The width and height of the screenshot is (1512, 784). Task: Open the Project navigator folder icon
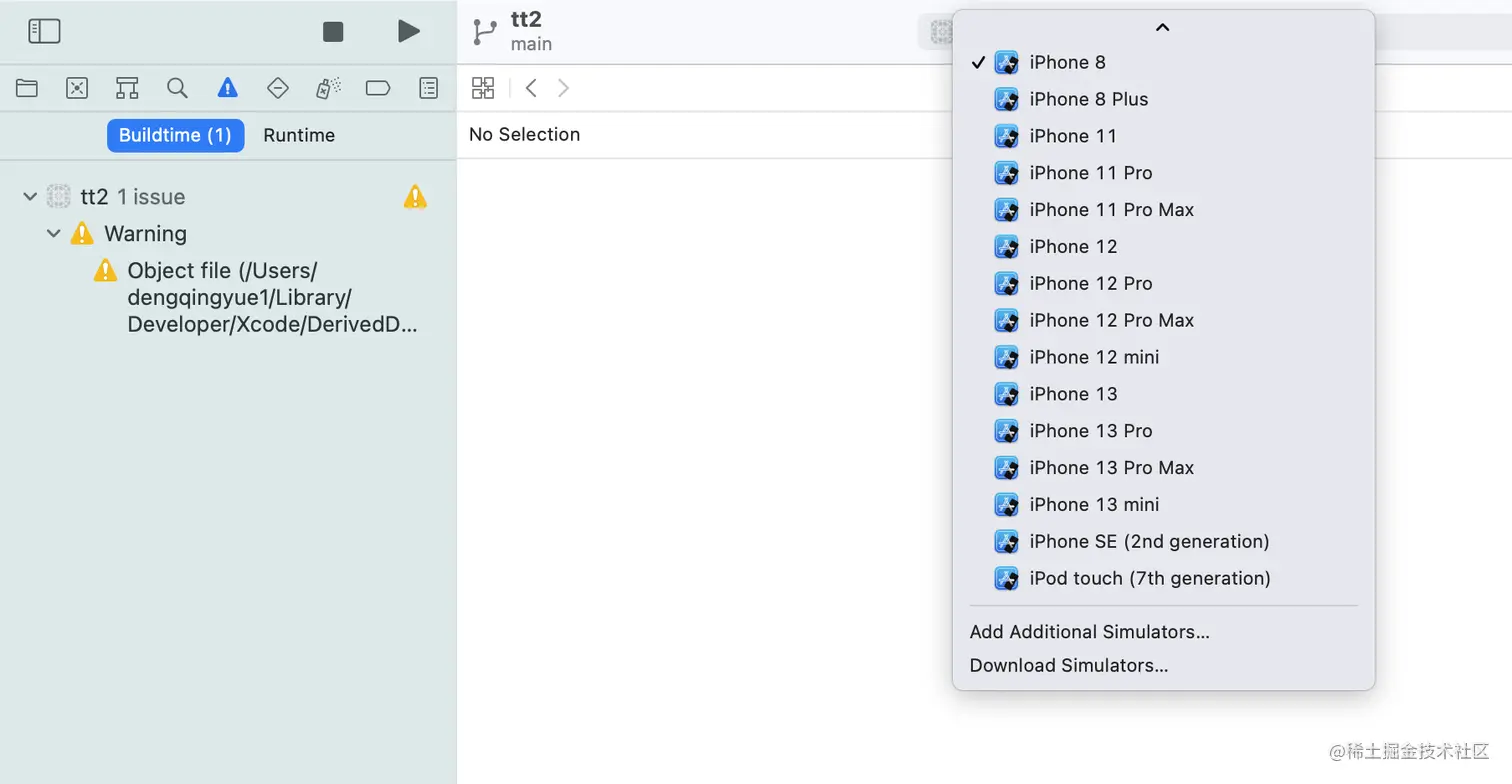coord(27,88)
